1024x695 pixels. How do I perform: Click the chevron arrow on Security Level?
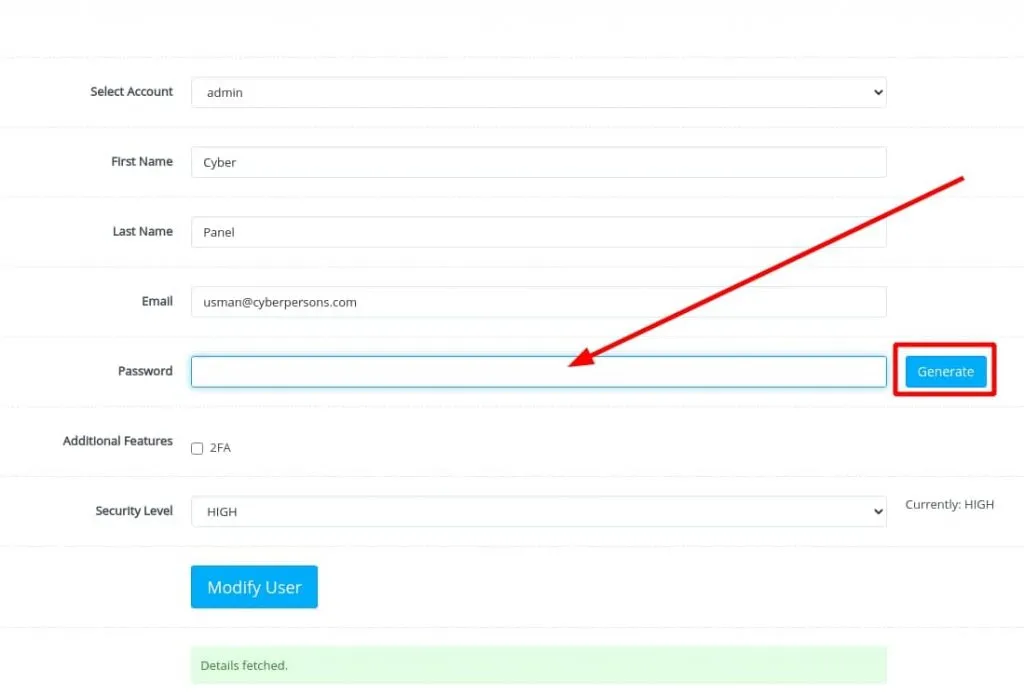click(x=877, y=511)
